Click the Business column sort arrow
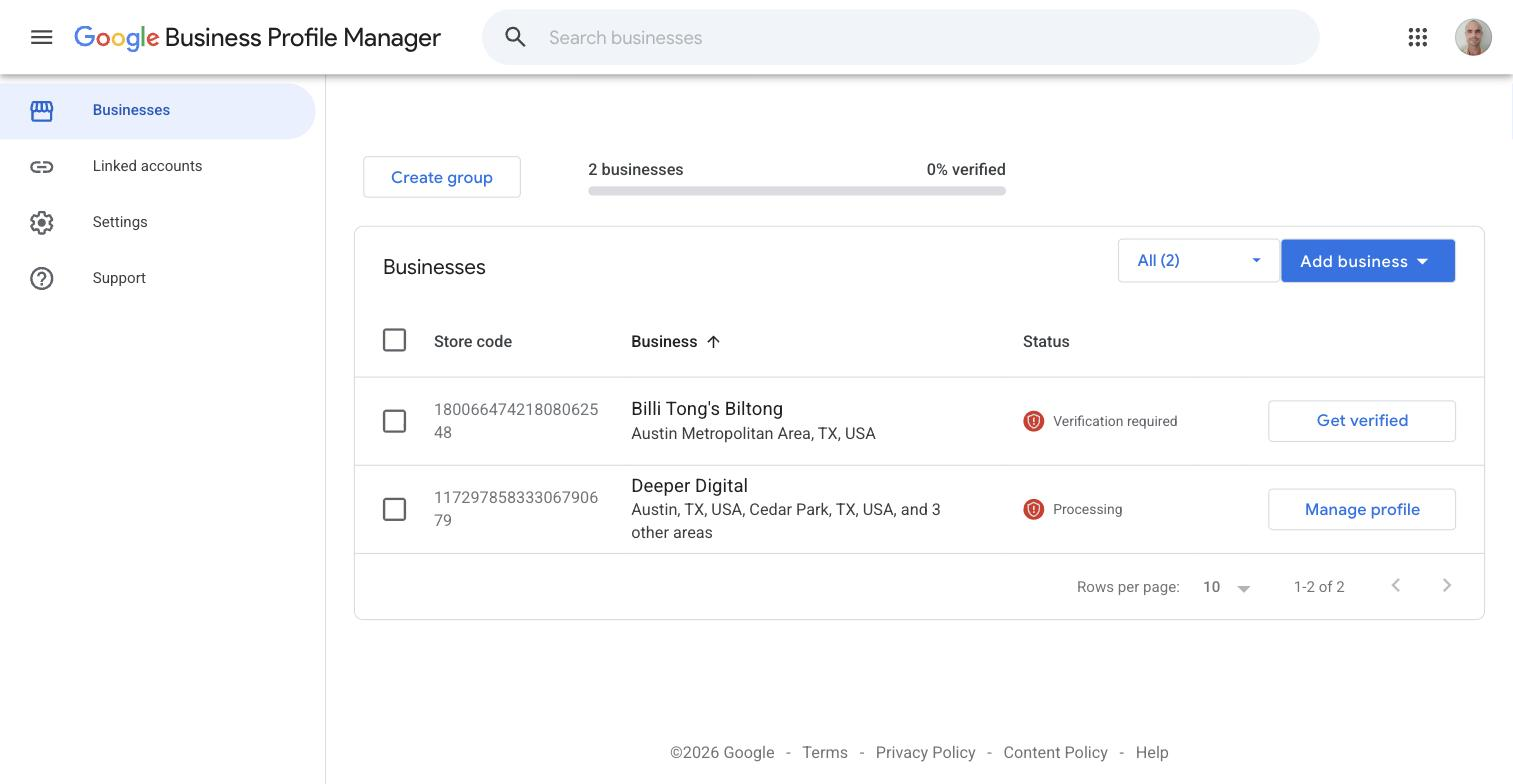Screen dimensions: 1513x784 point(713,342)
